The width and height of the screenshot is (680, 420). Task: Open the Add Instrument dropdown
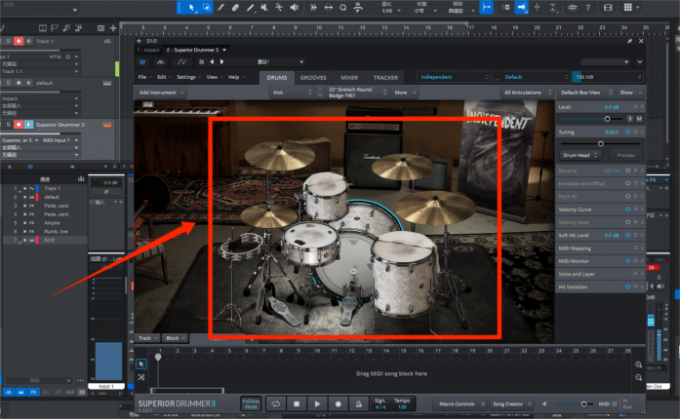[x=161, y=92]
